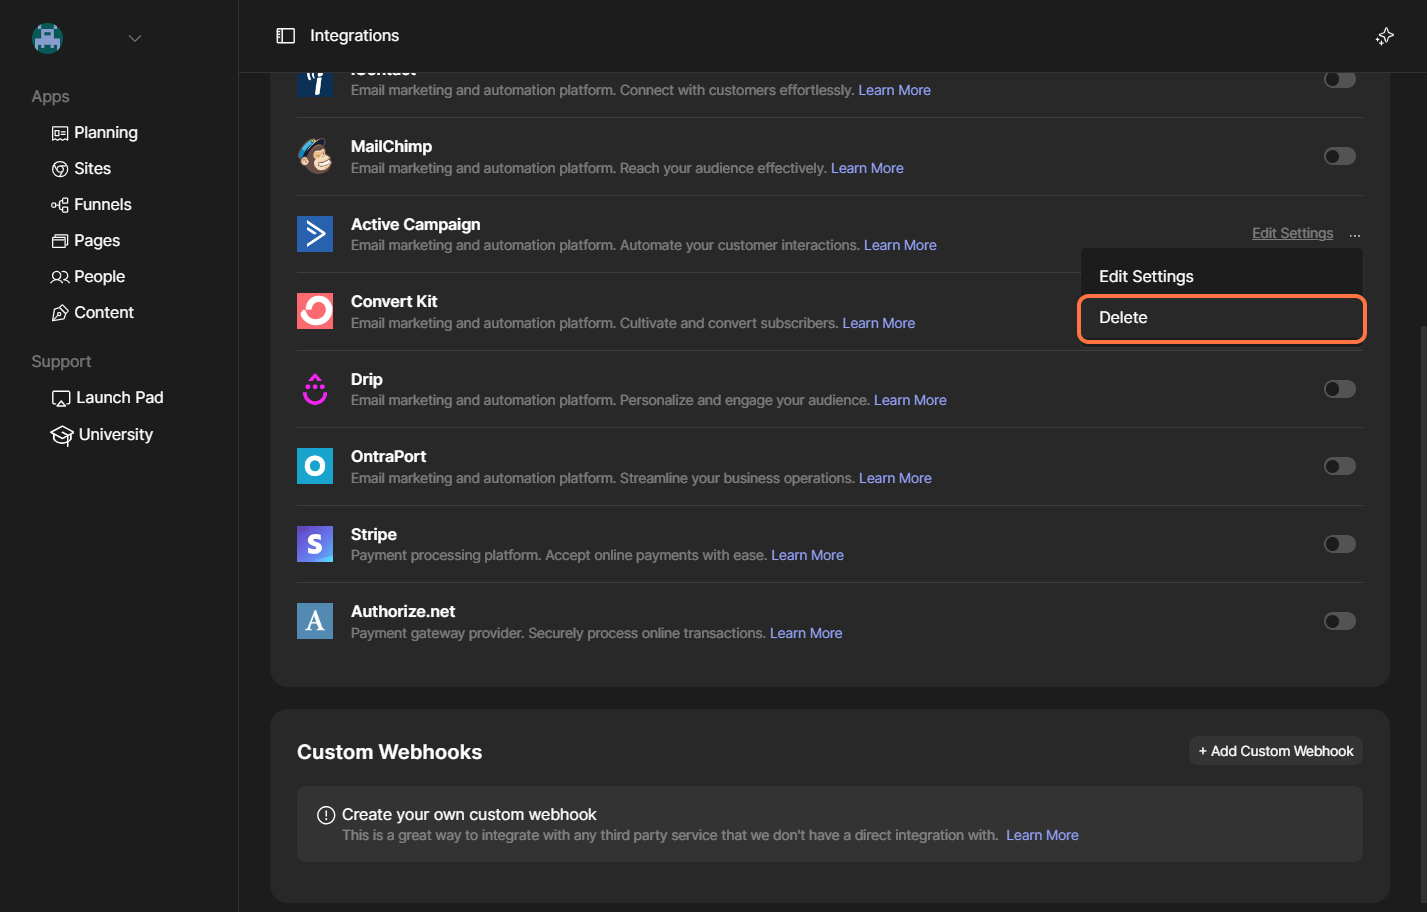Click the Drip logo icon
The width and height of the screenshot is (1427, 912).
315,389
